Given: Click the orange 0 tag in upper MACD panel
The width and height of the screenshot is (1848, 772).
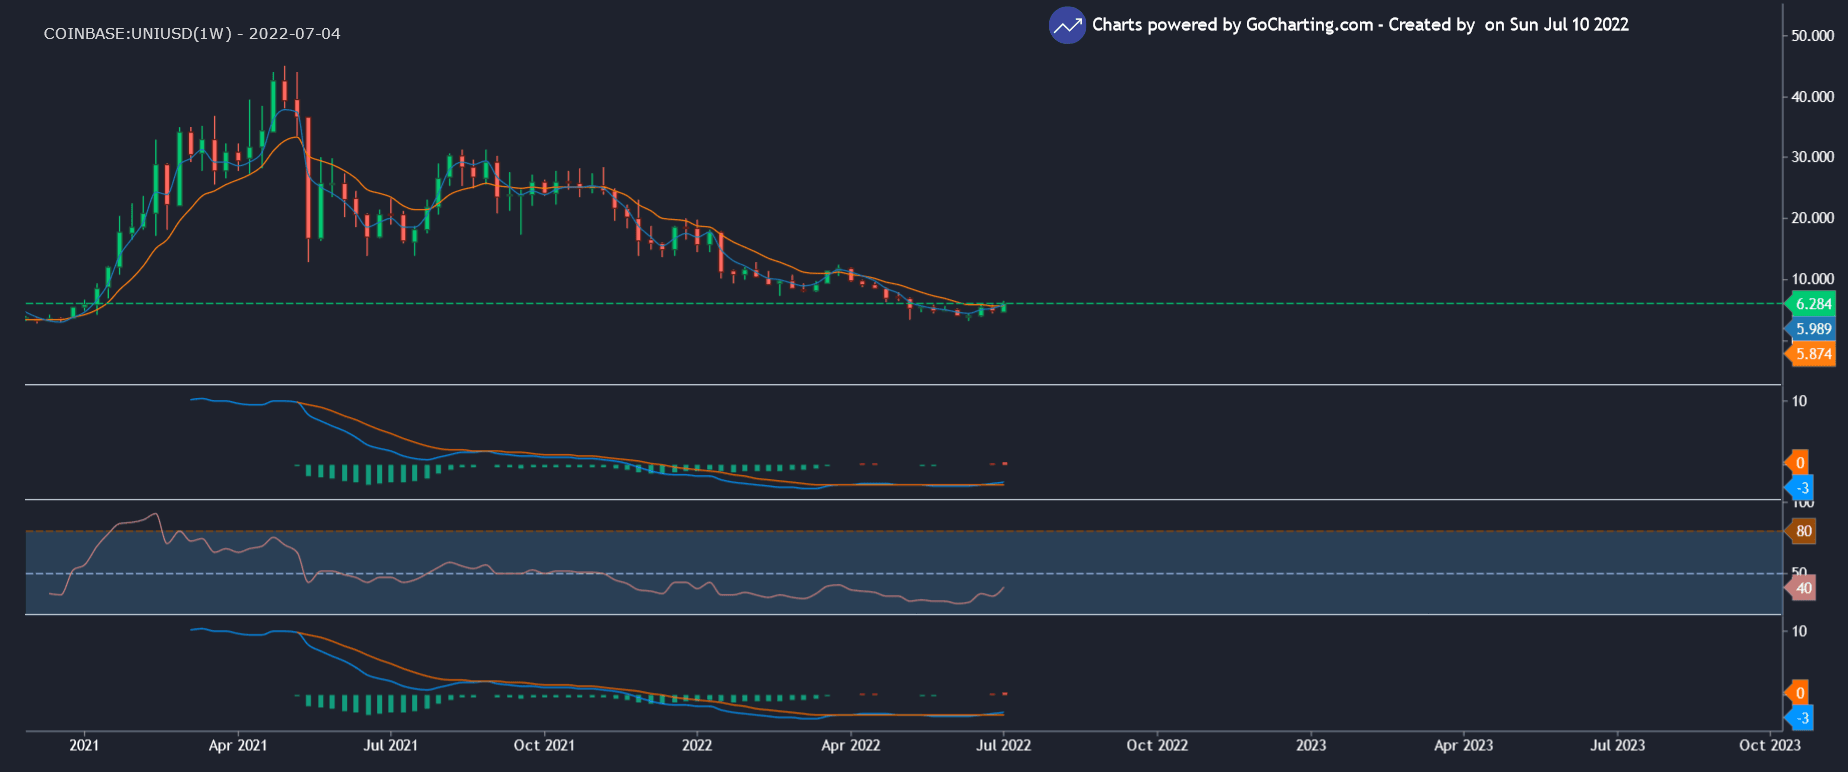Looking at the screenshot, I should pos(1799,462).
